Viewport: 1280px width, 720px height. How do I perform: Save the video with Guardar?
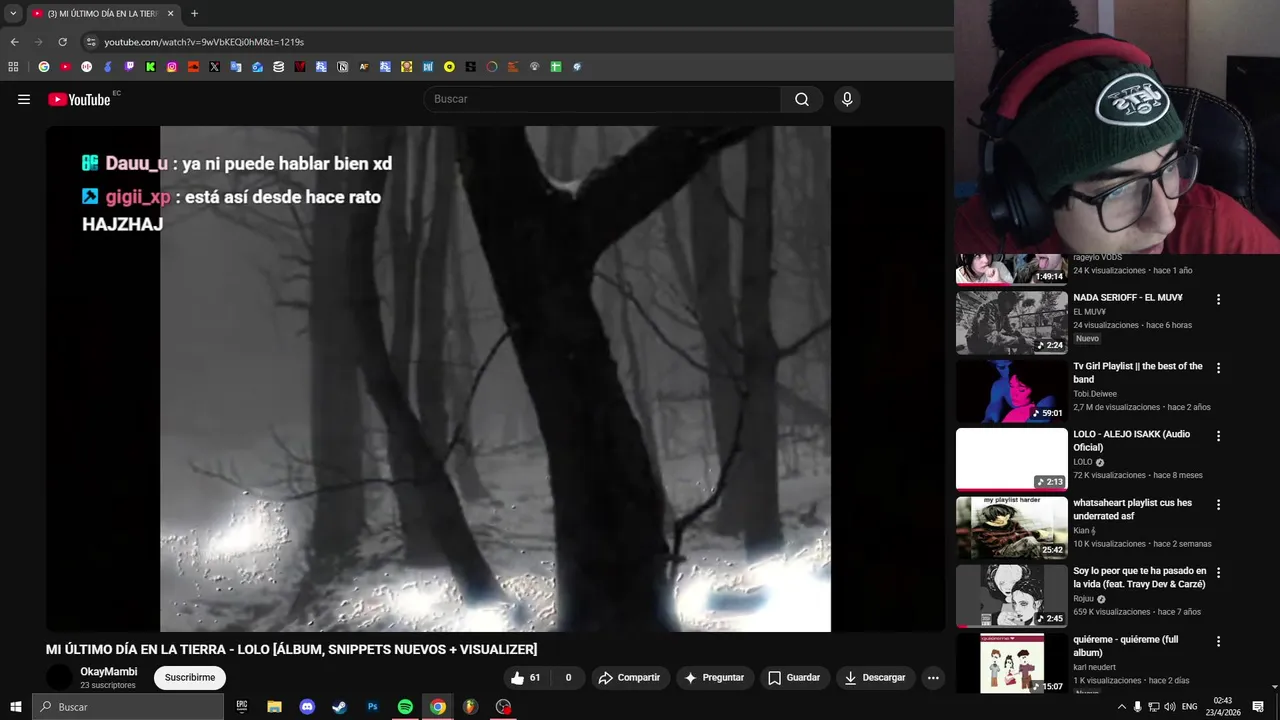coord(794,678)
